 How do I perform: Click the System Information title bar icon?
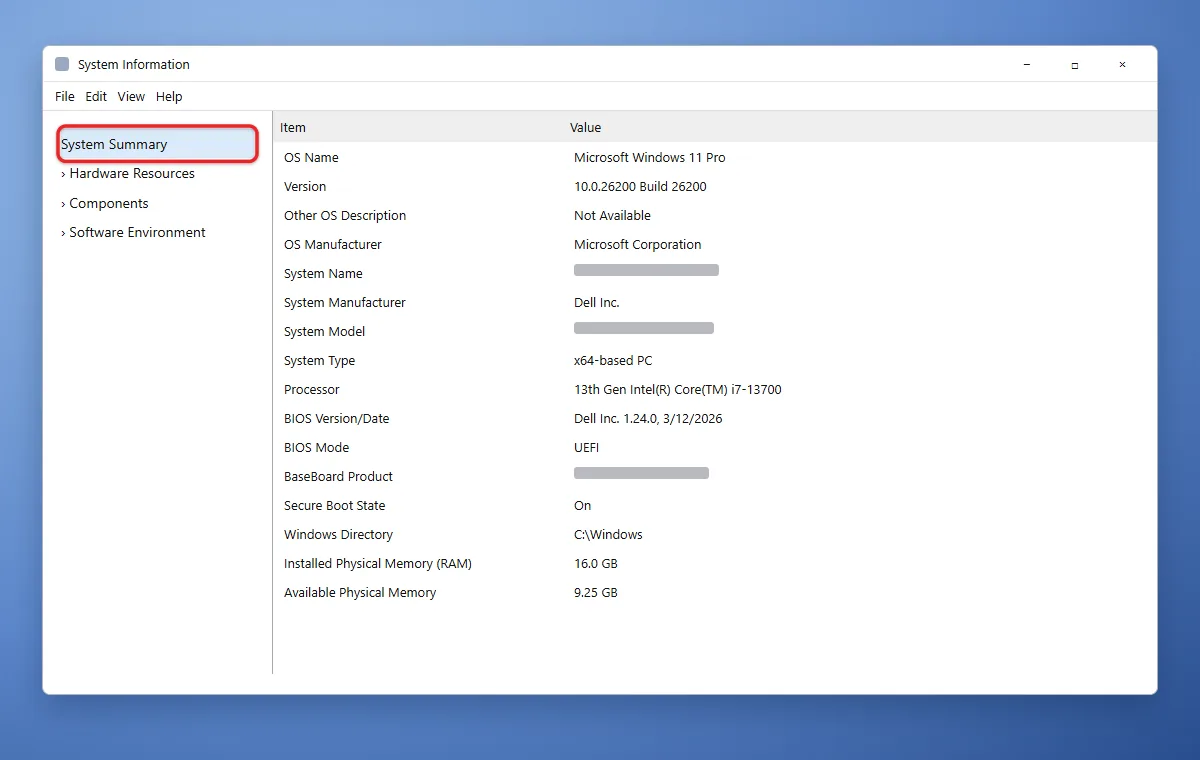62,64
